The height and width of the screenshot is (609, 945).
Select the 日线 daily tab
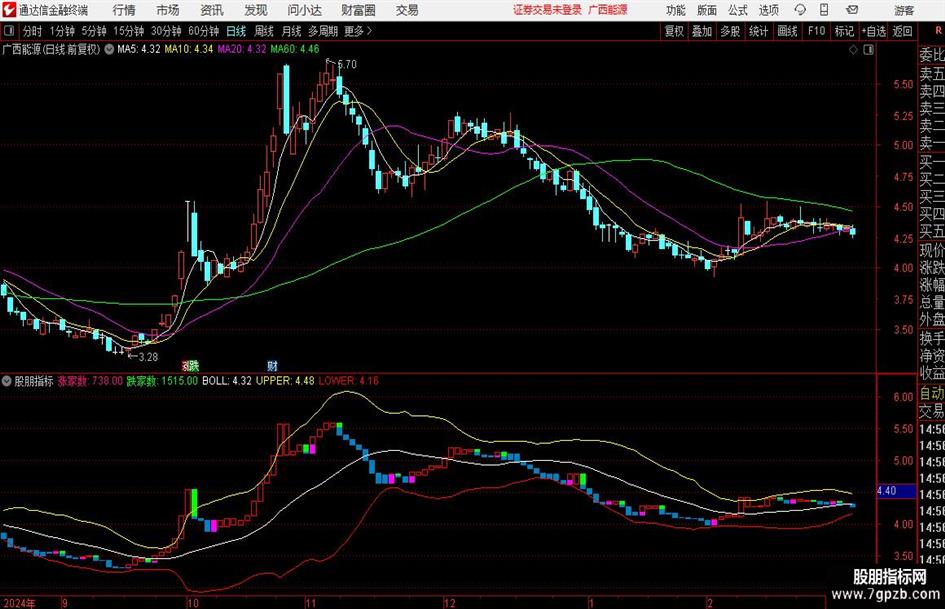coord(236,31)
